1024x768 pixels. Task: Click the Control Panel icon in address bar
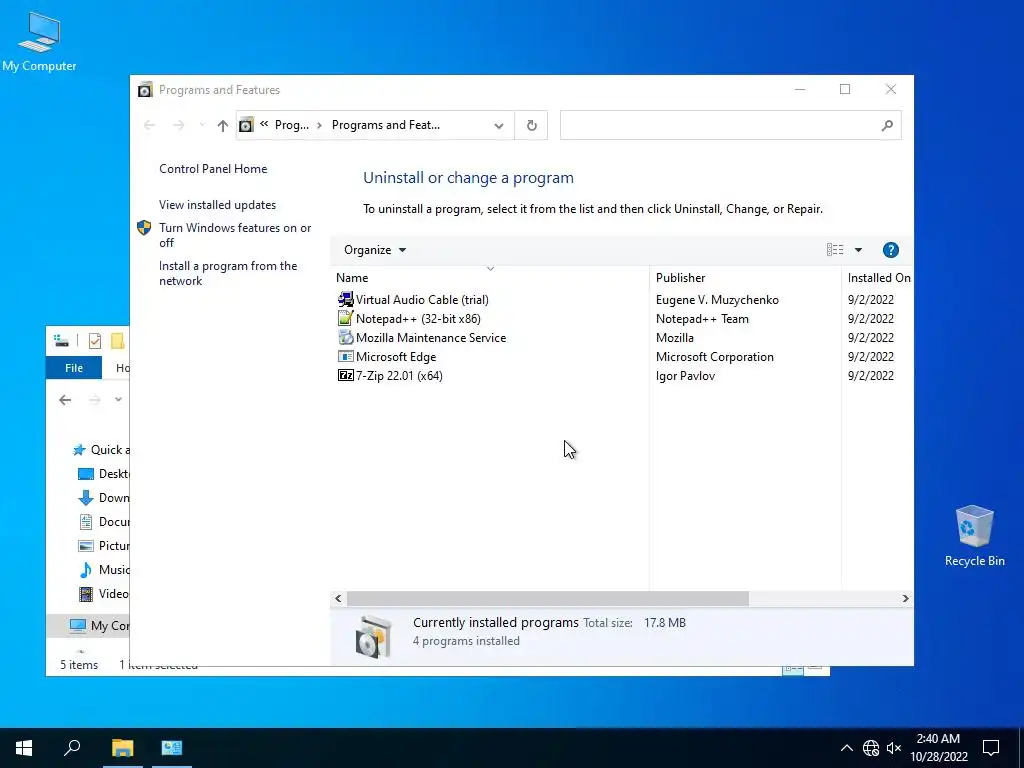(x=246, y=125)
